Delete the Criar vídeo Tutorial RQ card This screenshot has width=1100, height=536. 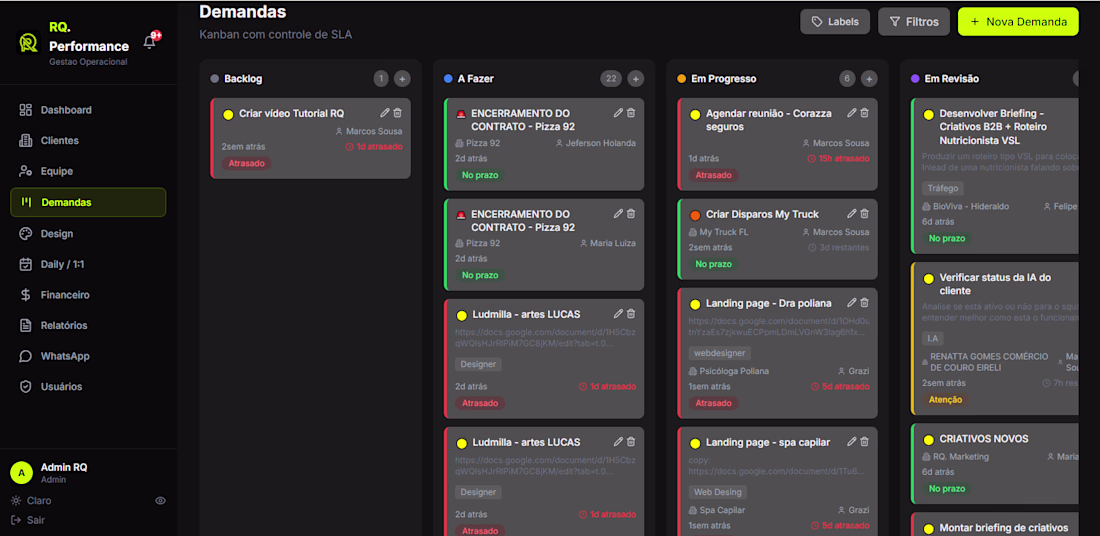point(398,113)
